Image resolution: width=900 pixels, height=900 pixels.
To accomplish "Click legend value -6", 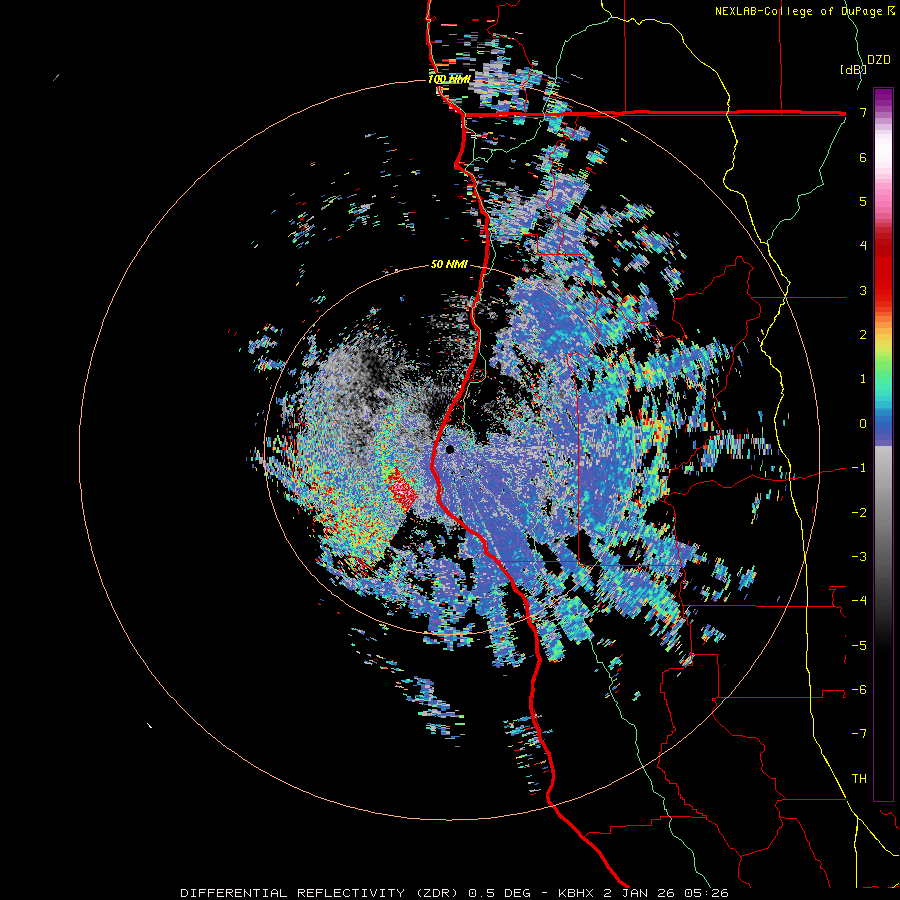I will pyautogui.click(x=859, y=690).
